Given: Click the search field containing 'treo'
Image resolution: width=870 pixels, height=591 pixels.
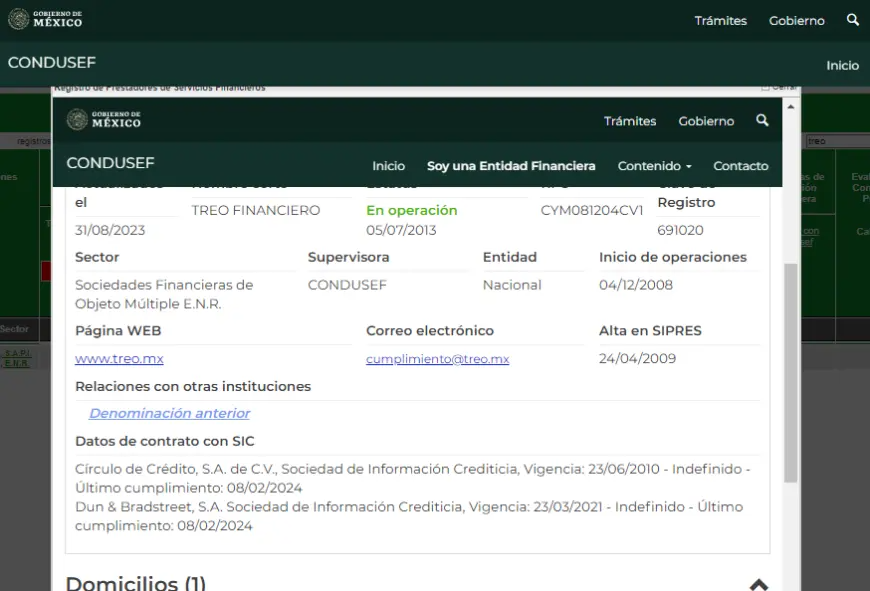Looking at the screenshot, I should click(835, 141).
